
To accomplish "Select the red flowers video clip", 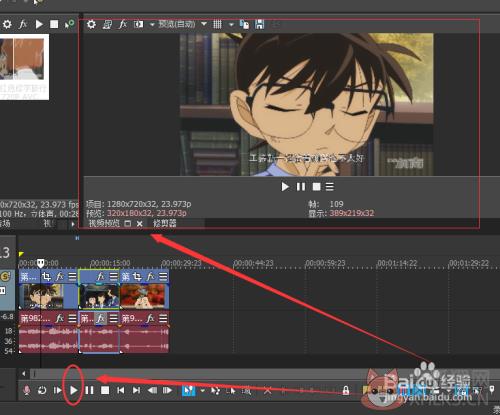I will coord(143,296).
